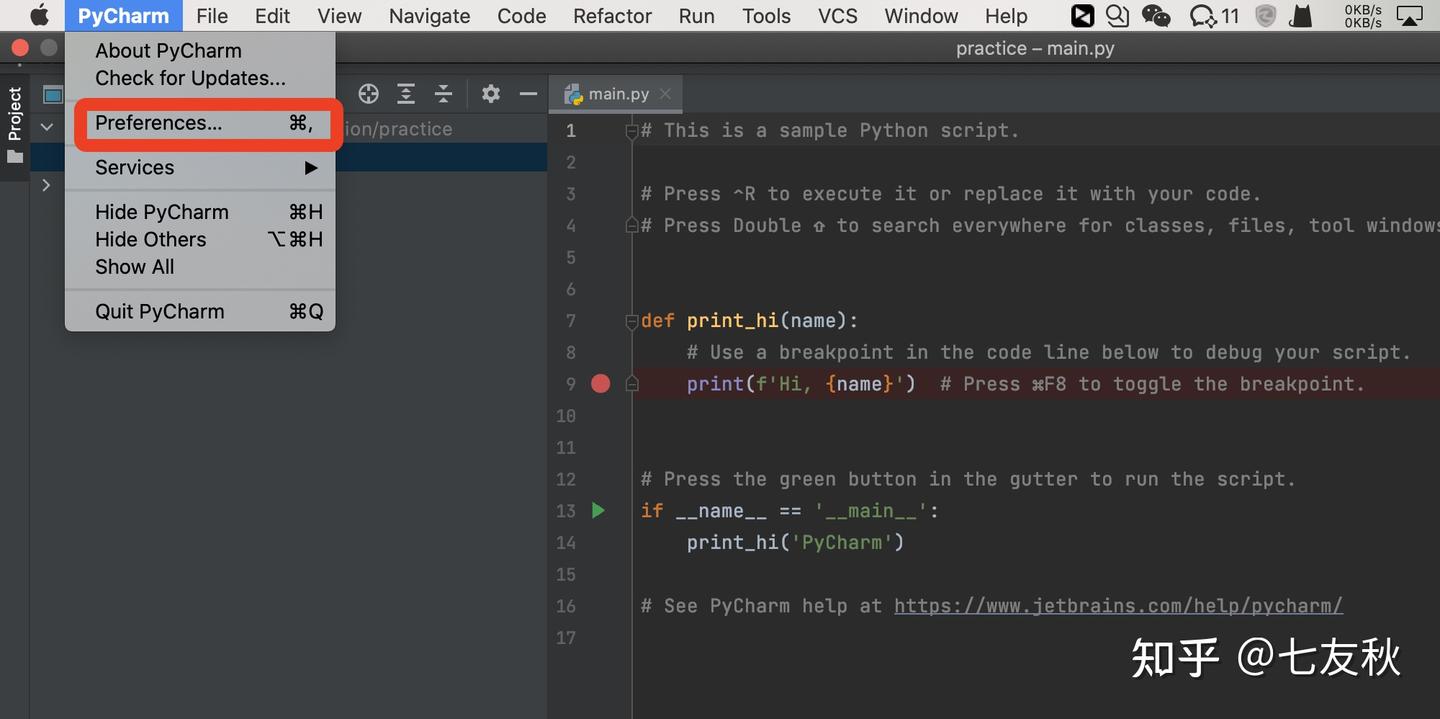This screenshot has height=719, width=1440.
Task: Open the jetbrains.com PyCharm help link
Action: [x=1118, y=606]
